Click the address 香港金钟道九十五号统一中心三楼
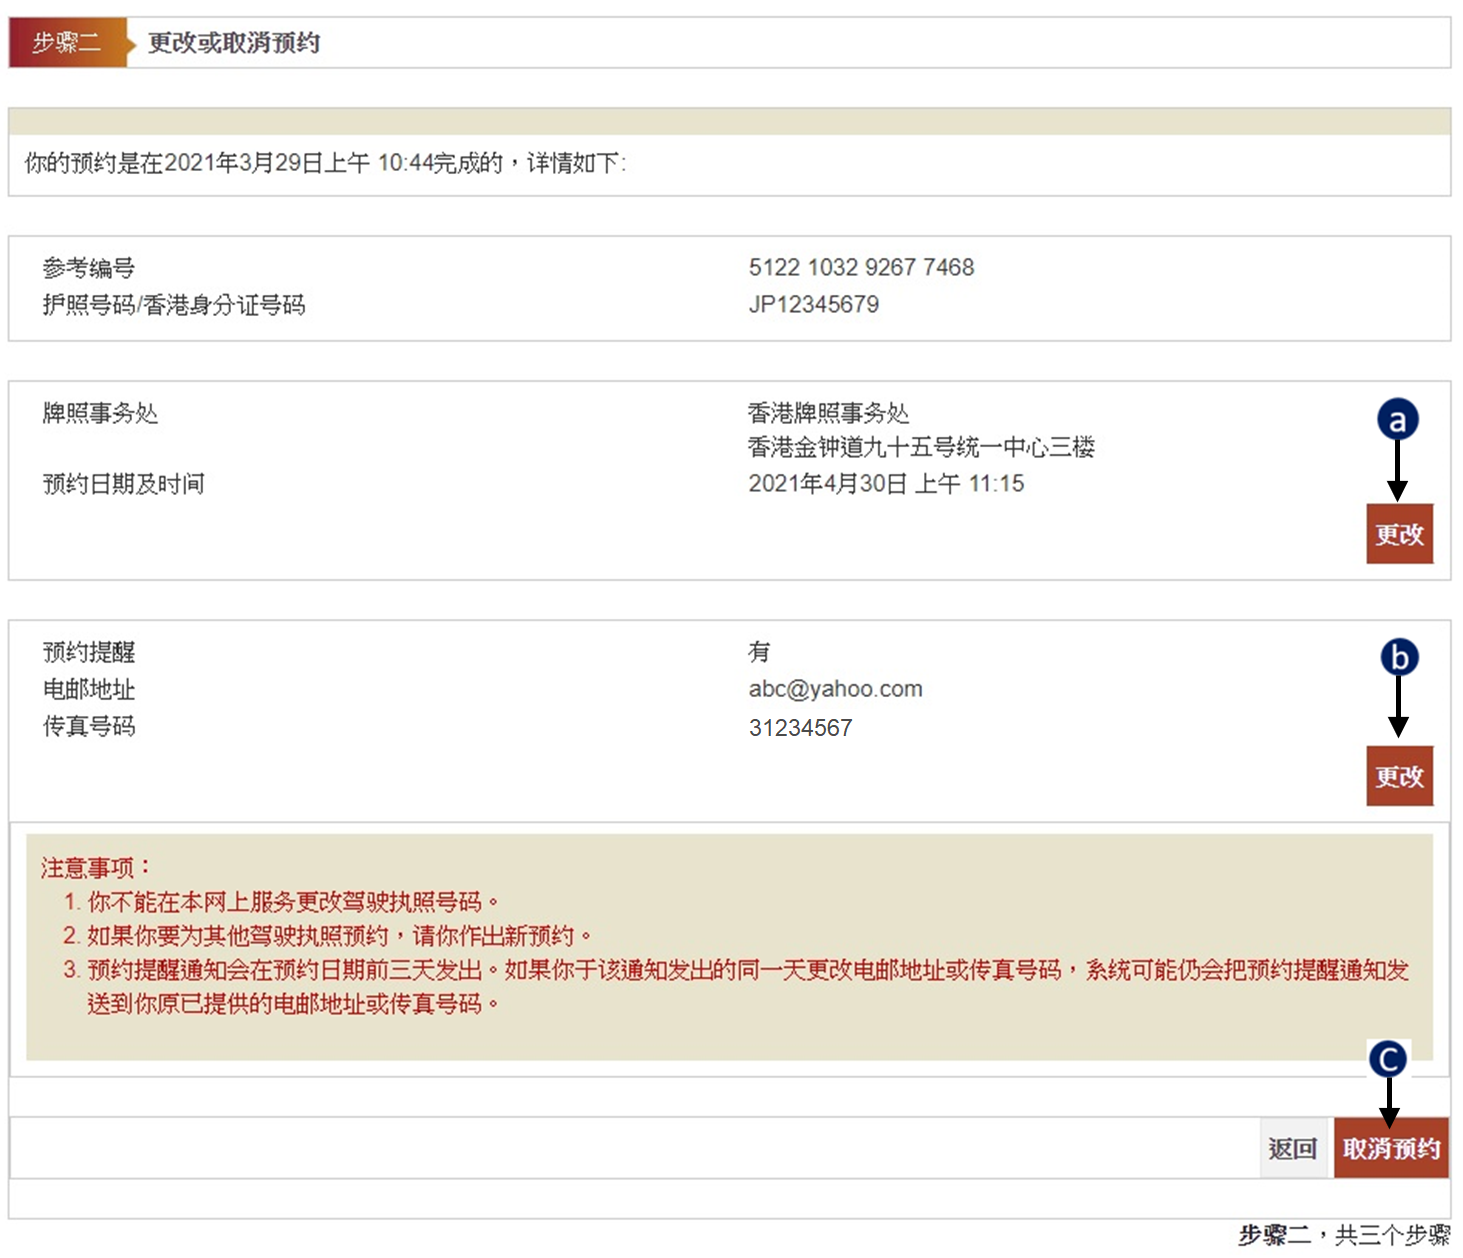The image size is (1463, 1258). [x=921, y=447]
